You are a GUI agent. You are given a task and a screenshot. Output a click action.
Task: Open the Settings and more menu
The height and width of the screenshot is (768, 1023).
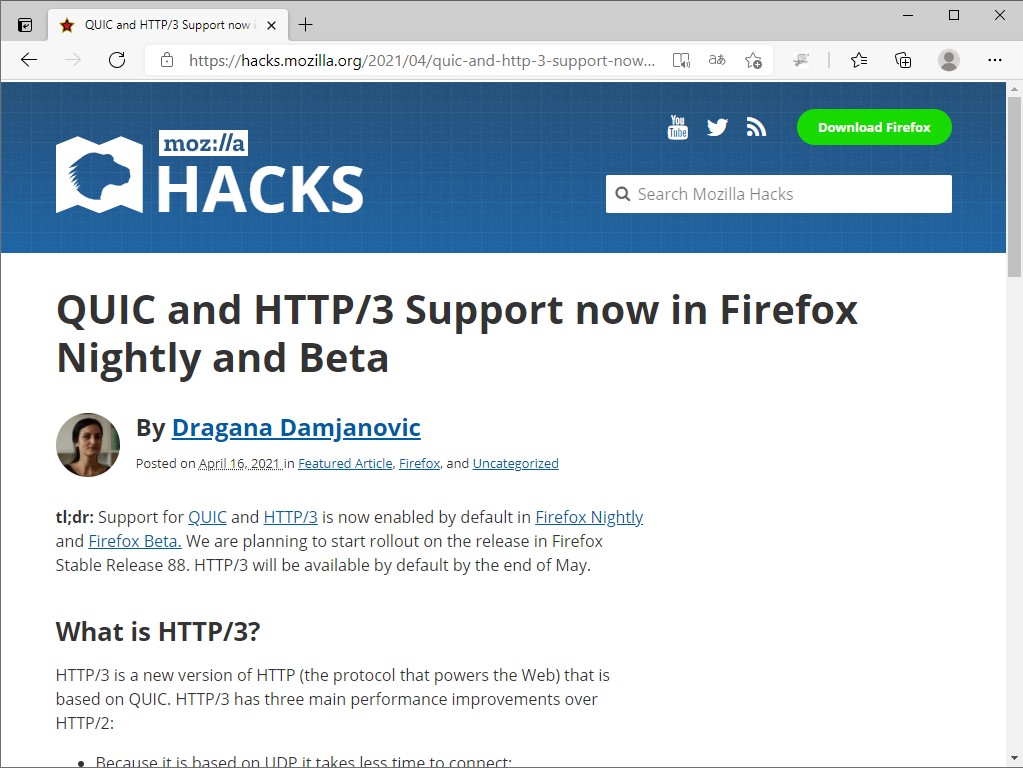point(995,60)
